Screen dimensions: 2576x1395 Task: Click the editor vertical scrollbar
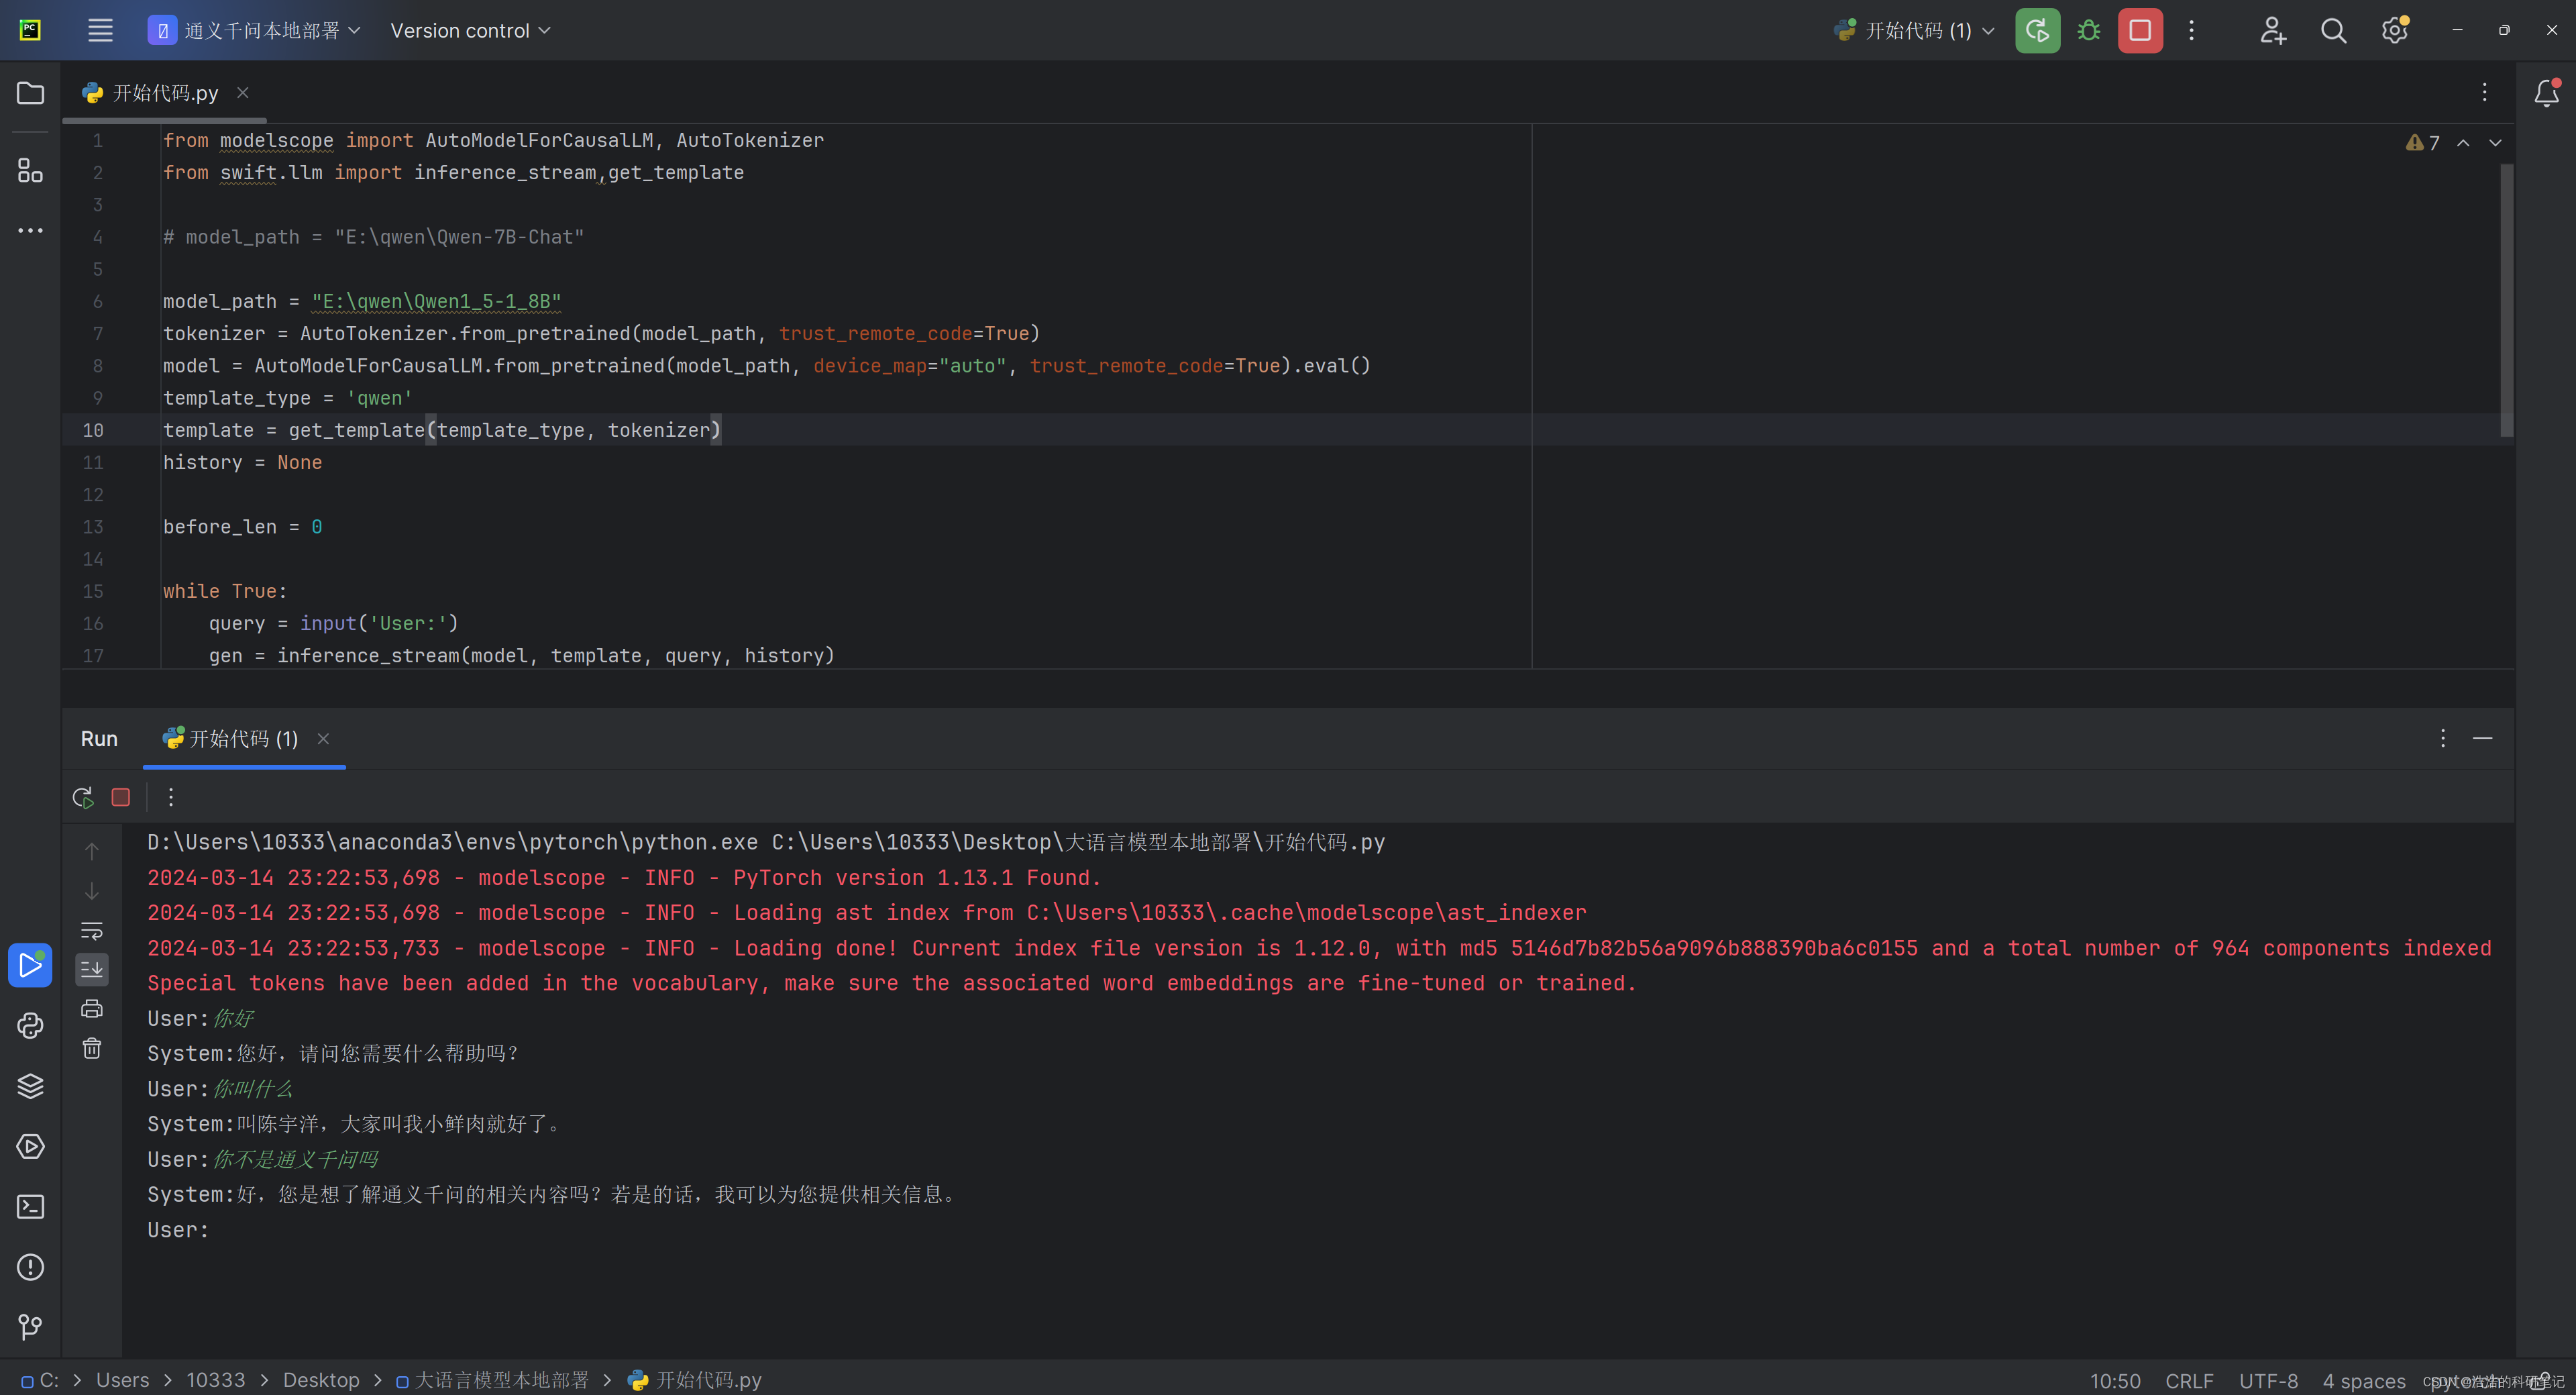(x=2506, y=300)
